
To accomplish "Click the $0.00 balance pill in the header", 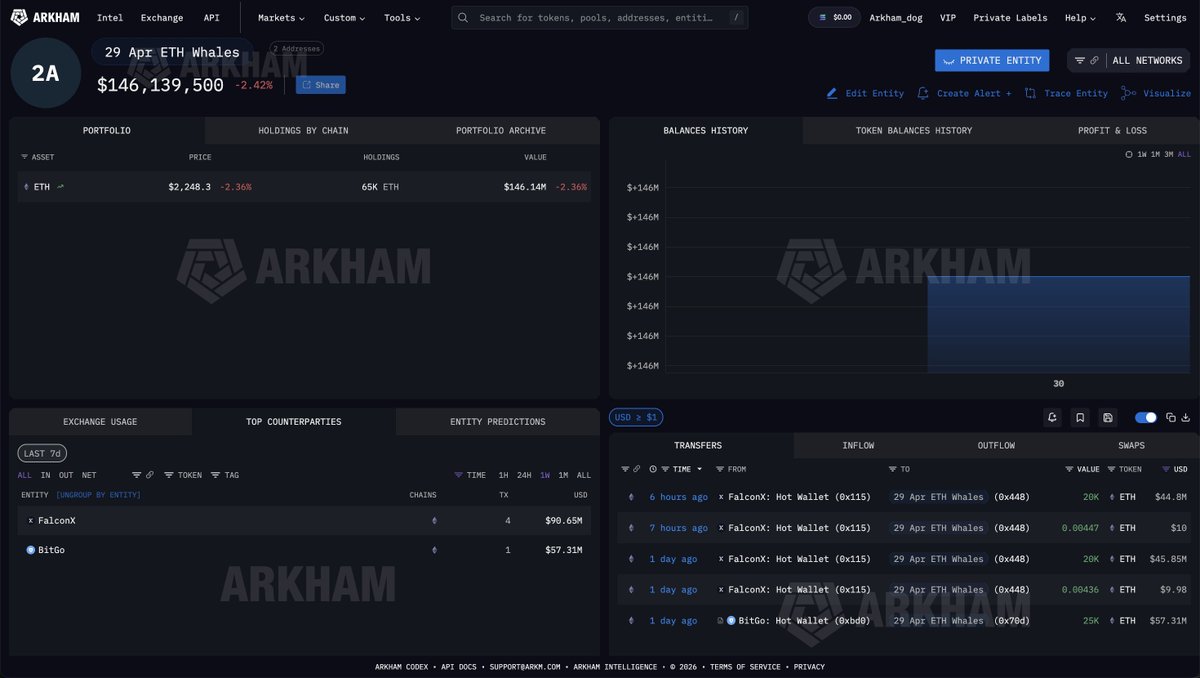I will 834,18.
